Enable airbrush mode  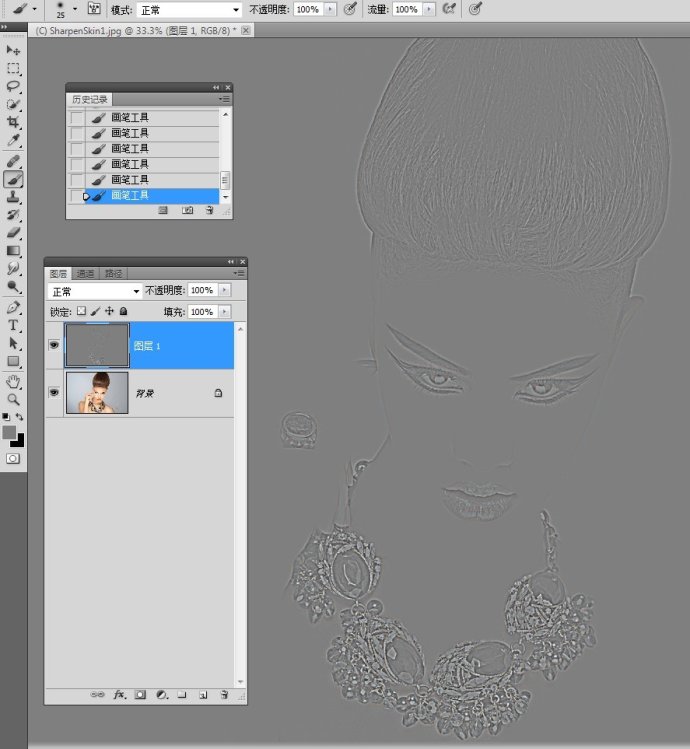coord(449,9)
